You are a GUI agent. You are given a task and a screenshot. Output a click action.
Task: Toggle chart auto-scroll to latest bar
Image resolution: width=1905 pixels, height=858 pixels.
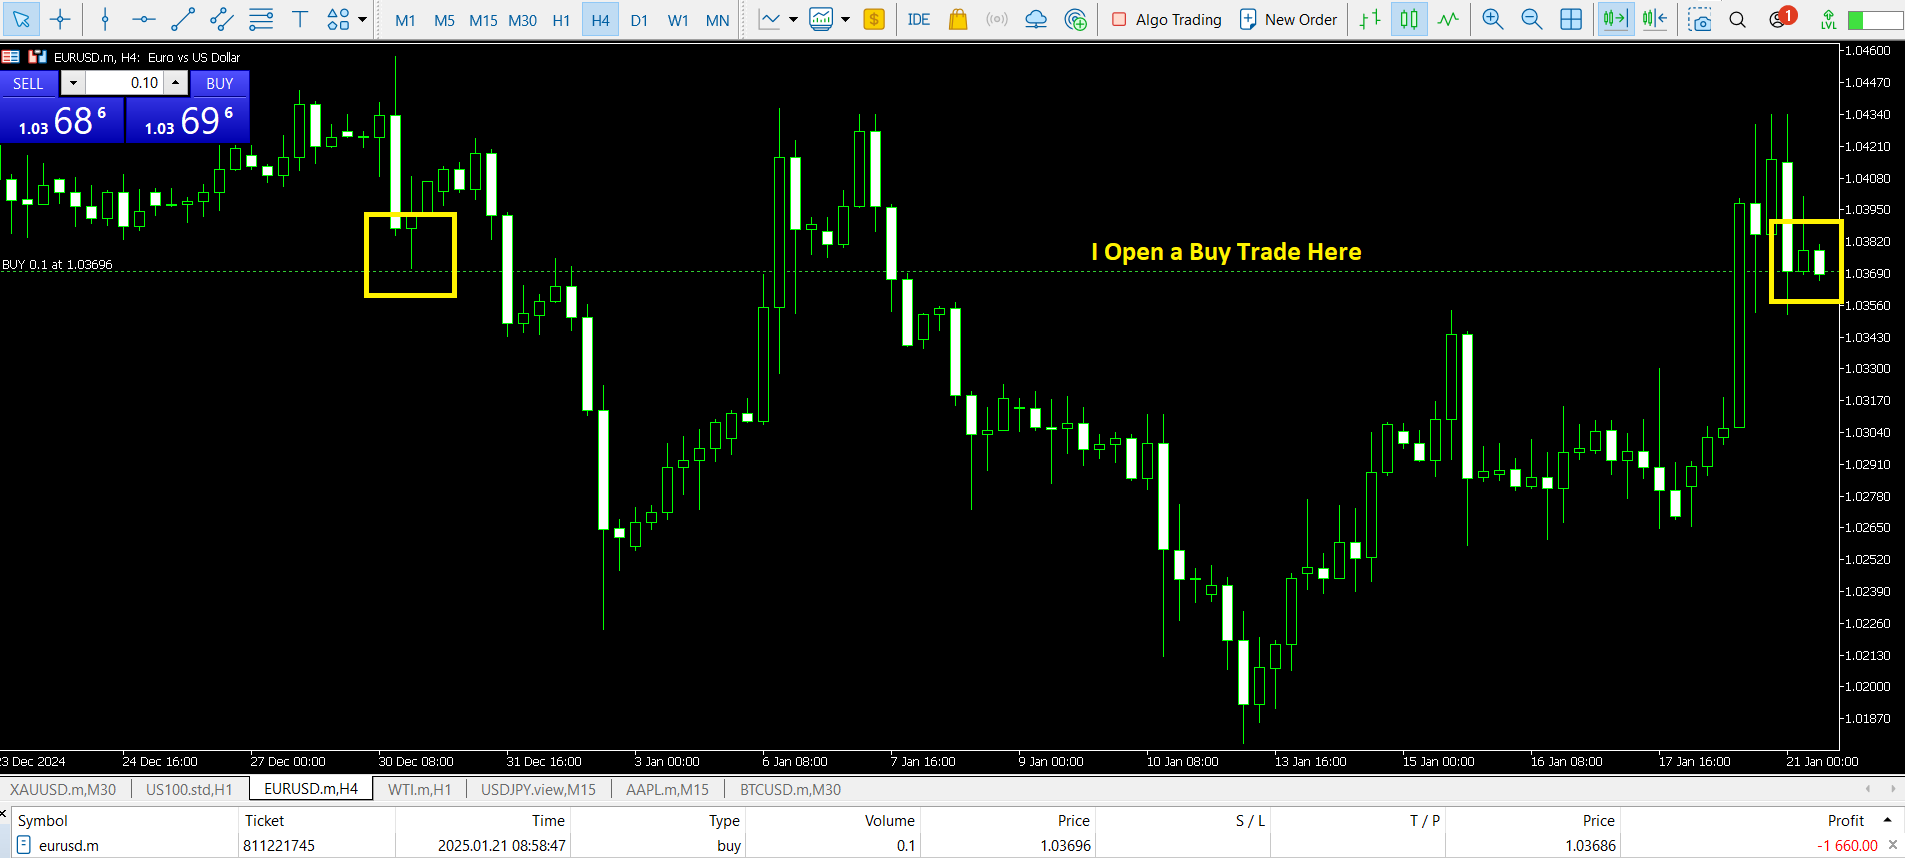tap(1615, 19)
